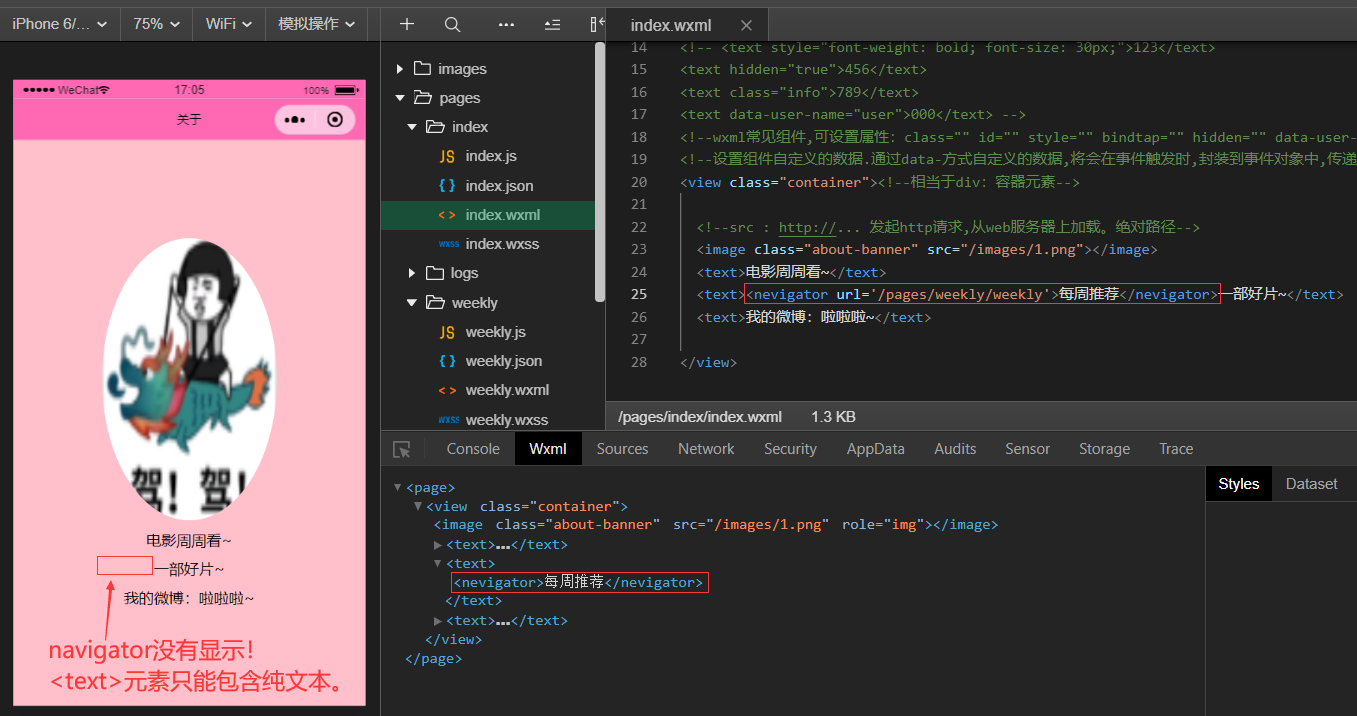Image resolution: width=1357 pixels, height=716 pixels.
Task: Open the Dataset panel tab
Action: [x=1311, y=484]
